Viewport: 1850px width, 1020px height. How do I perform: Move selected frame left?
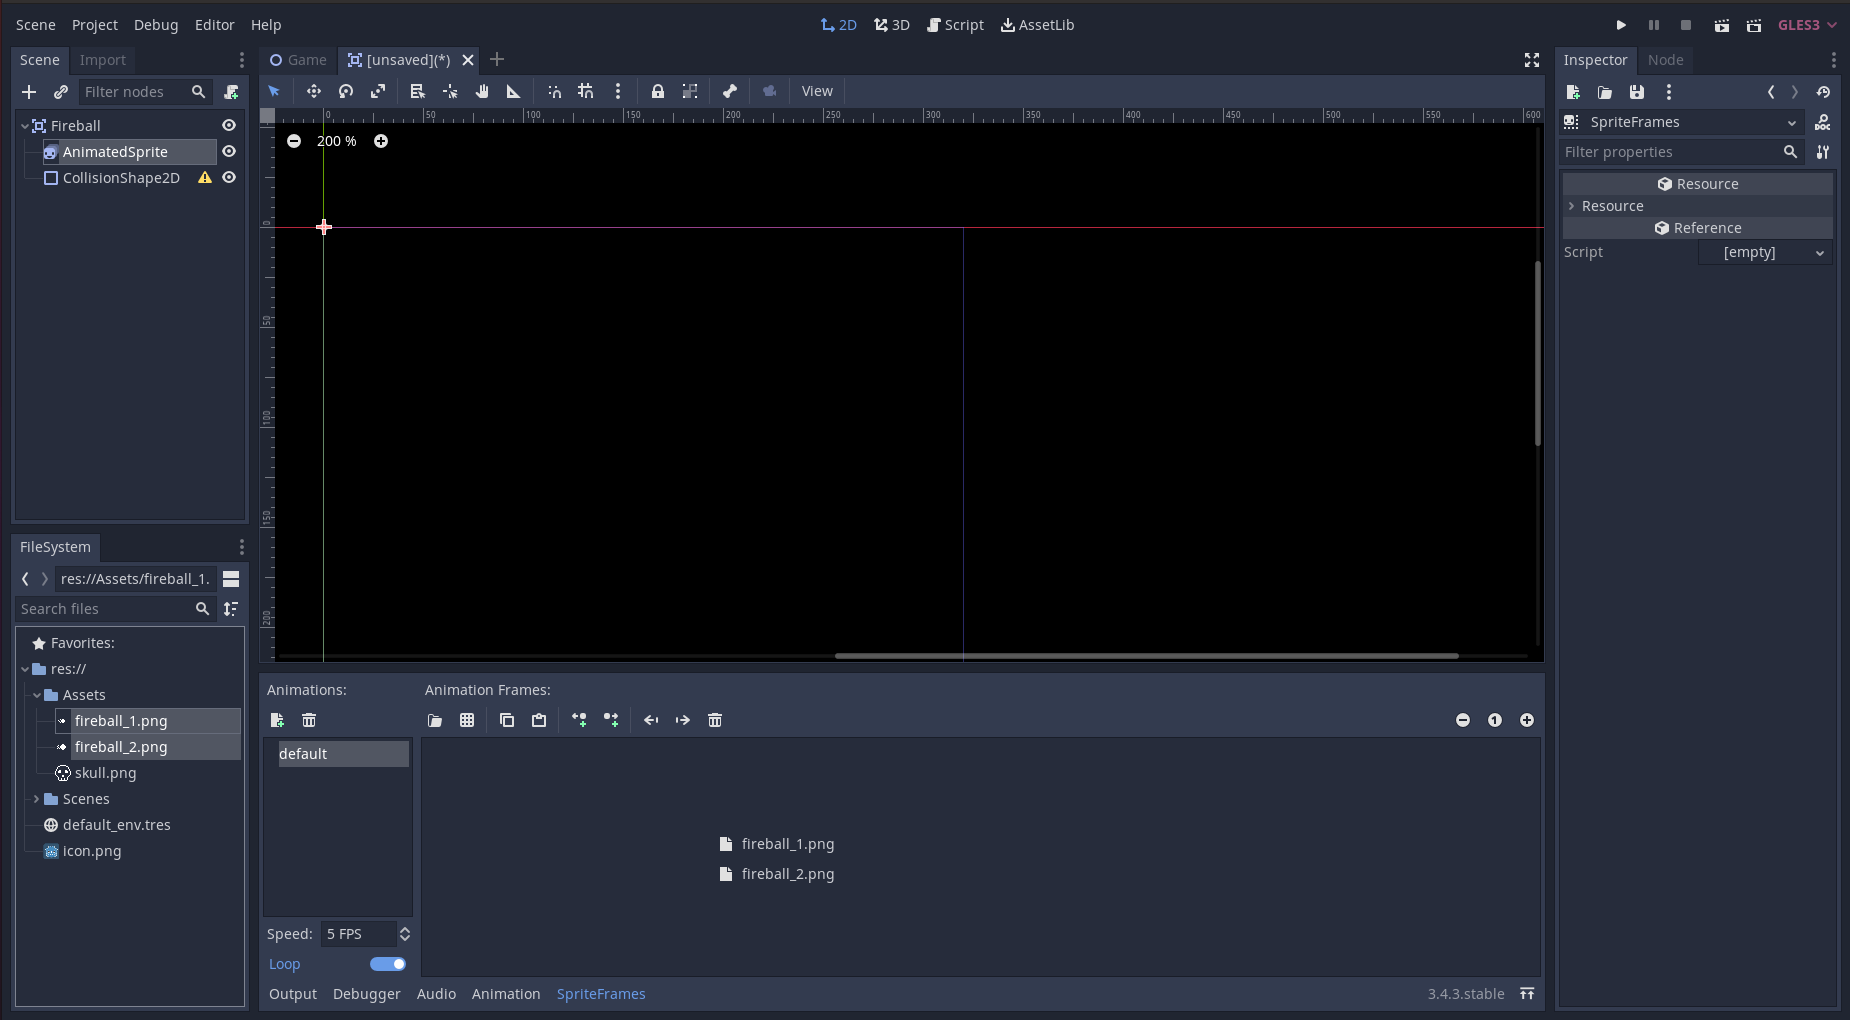651,720
